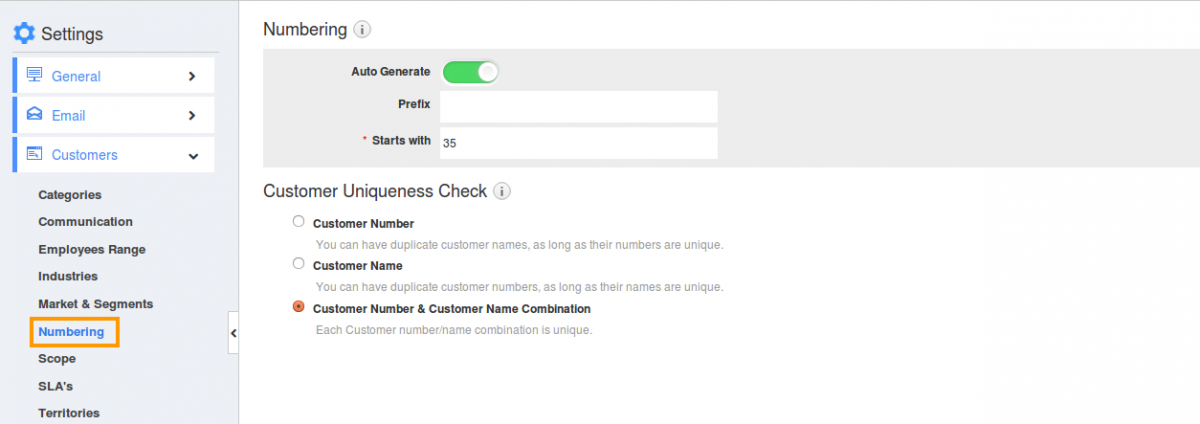Open the Territories settings link
The image size is (1200, 424).
point(69,413)
